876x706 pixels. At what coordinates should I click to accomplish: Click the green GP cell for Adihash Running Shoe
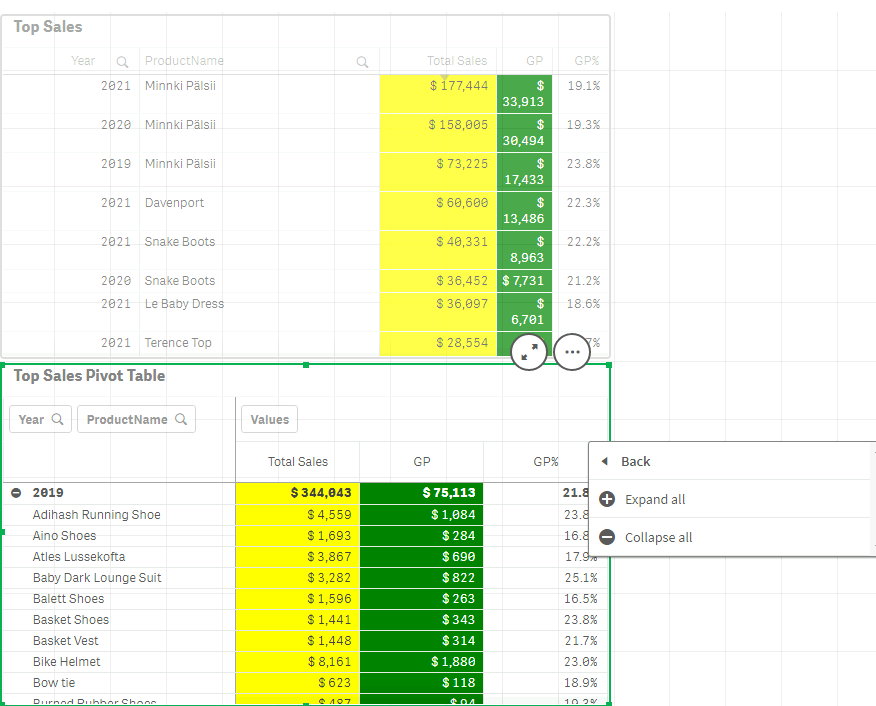pos(420,514)
